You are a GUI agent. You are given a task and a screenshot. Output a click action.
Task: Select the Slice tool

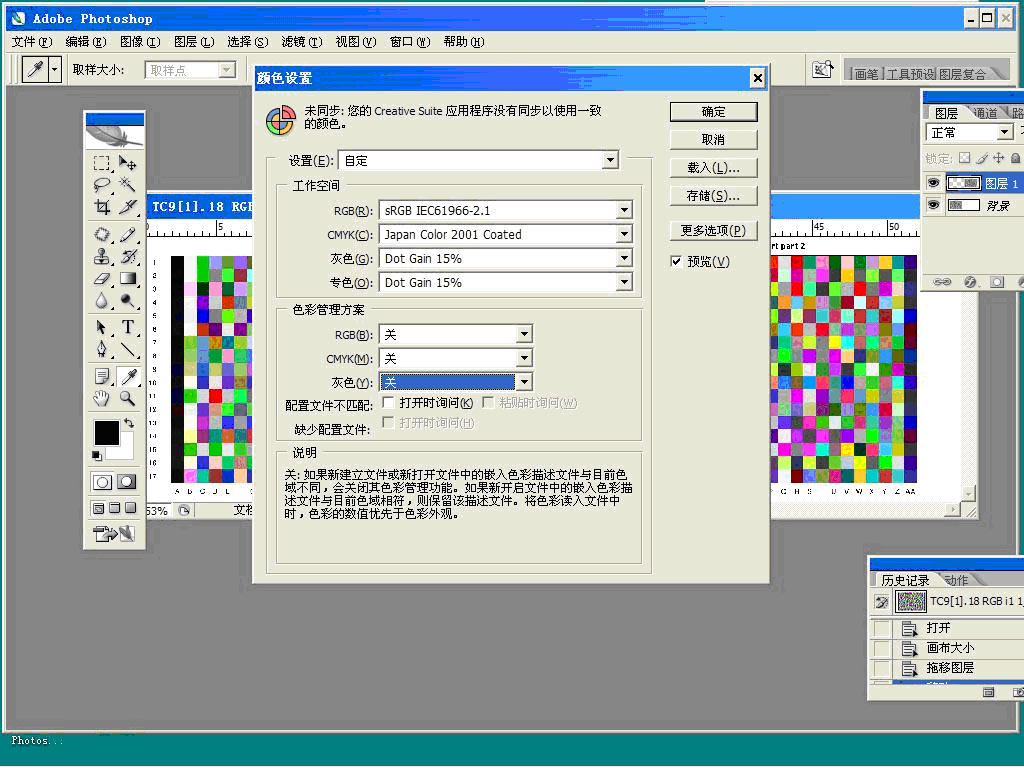[x=128, y=207]
